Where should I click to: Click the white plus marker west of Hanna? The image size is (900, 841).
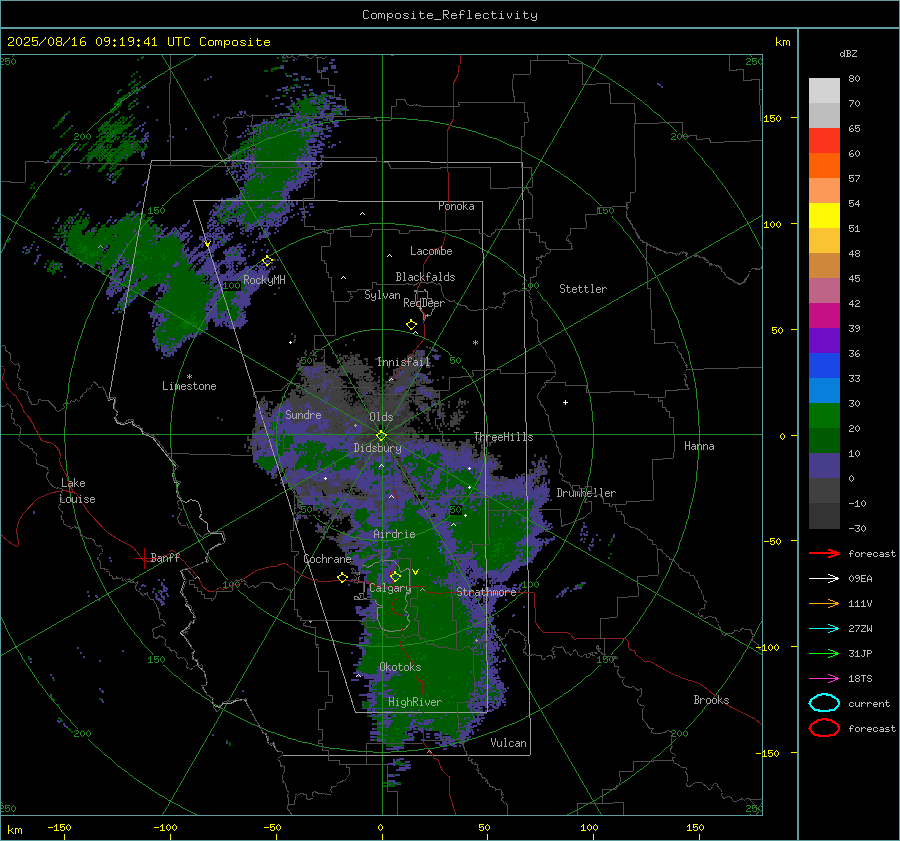[x=565, y=402]
